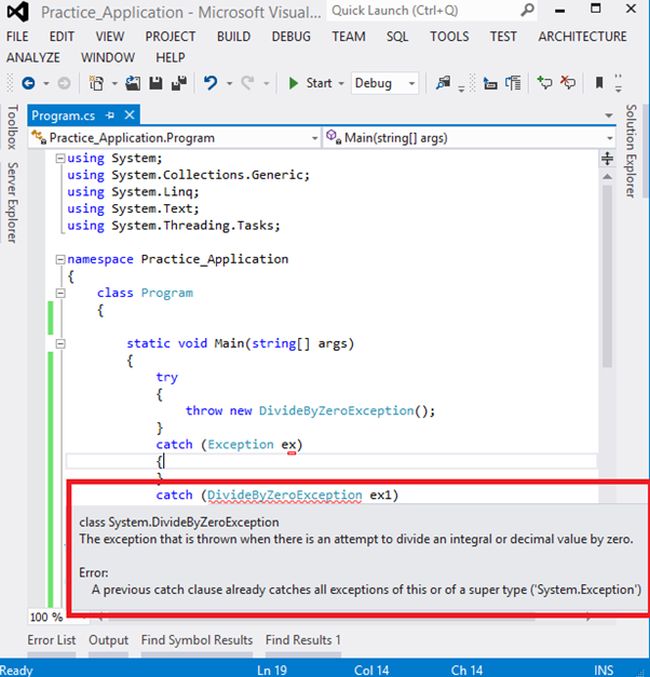Screen dimensions: 650x677
Task: Open the WINDOW menu
Action: (108, 57)
